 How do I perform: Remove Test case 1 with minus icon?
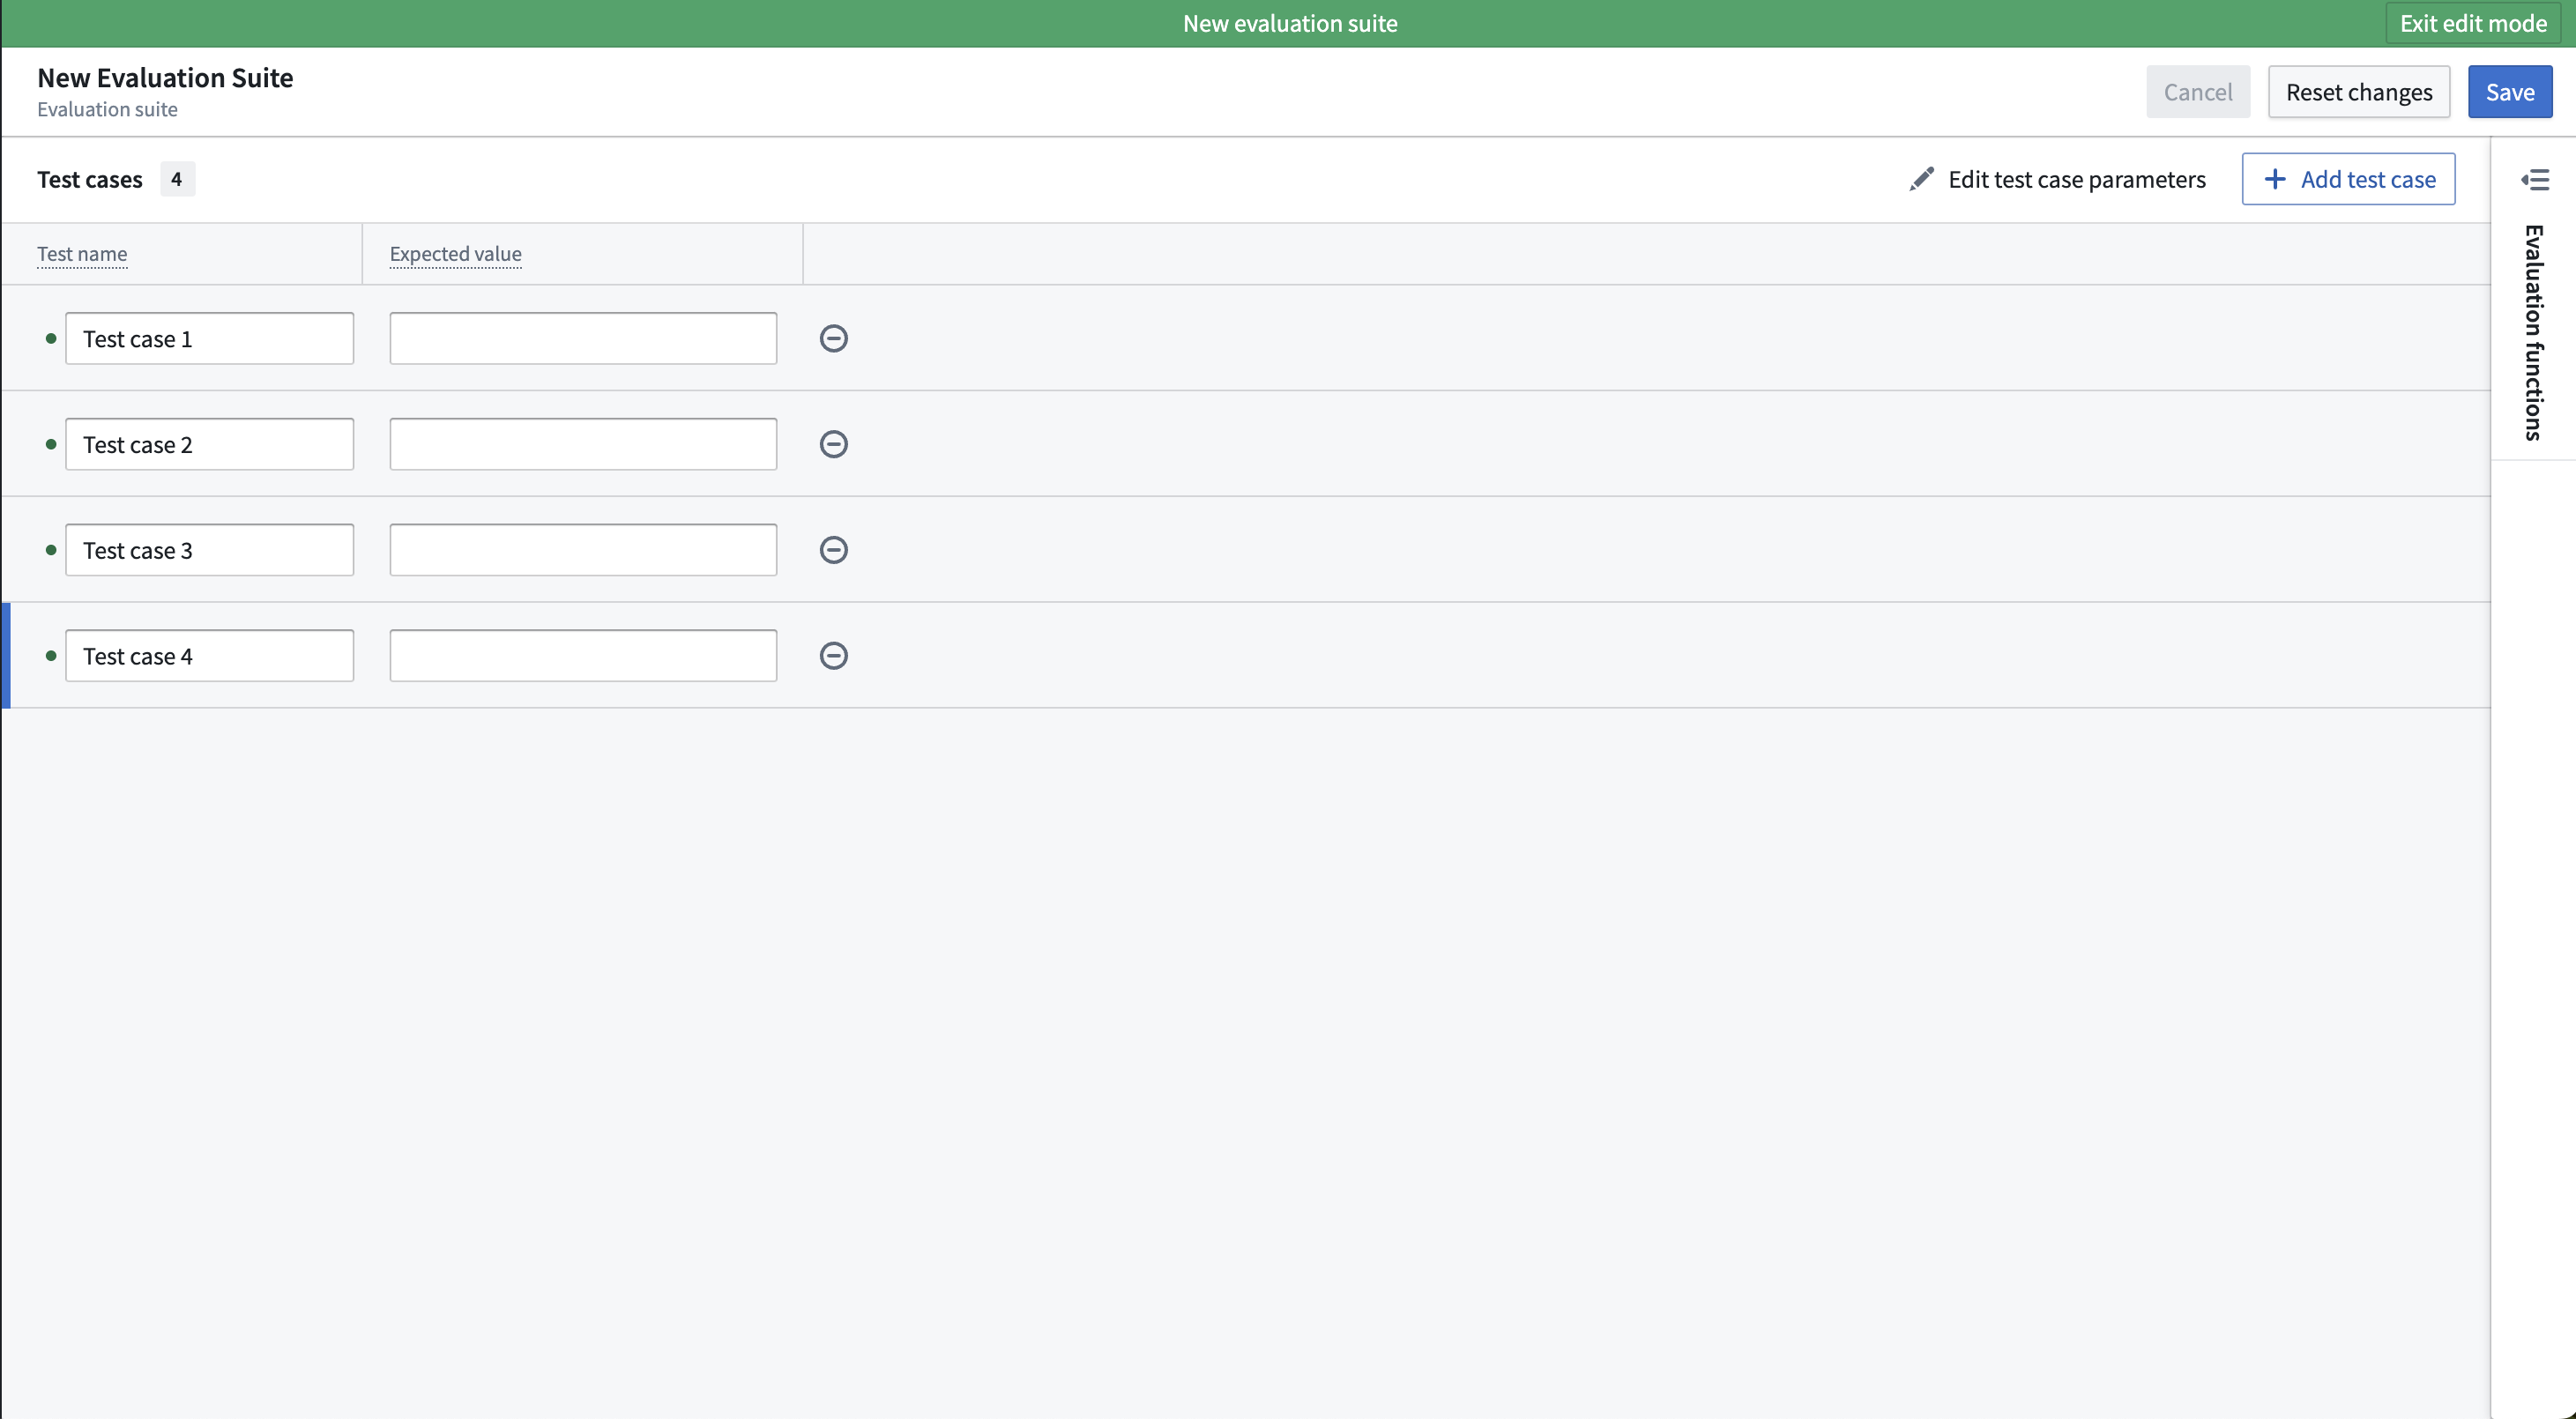click(833, 338)
